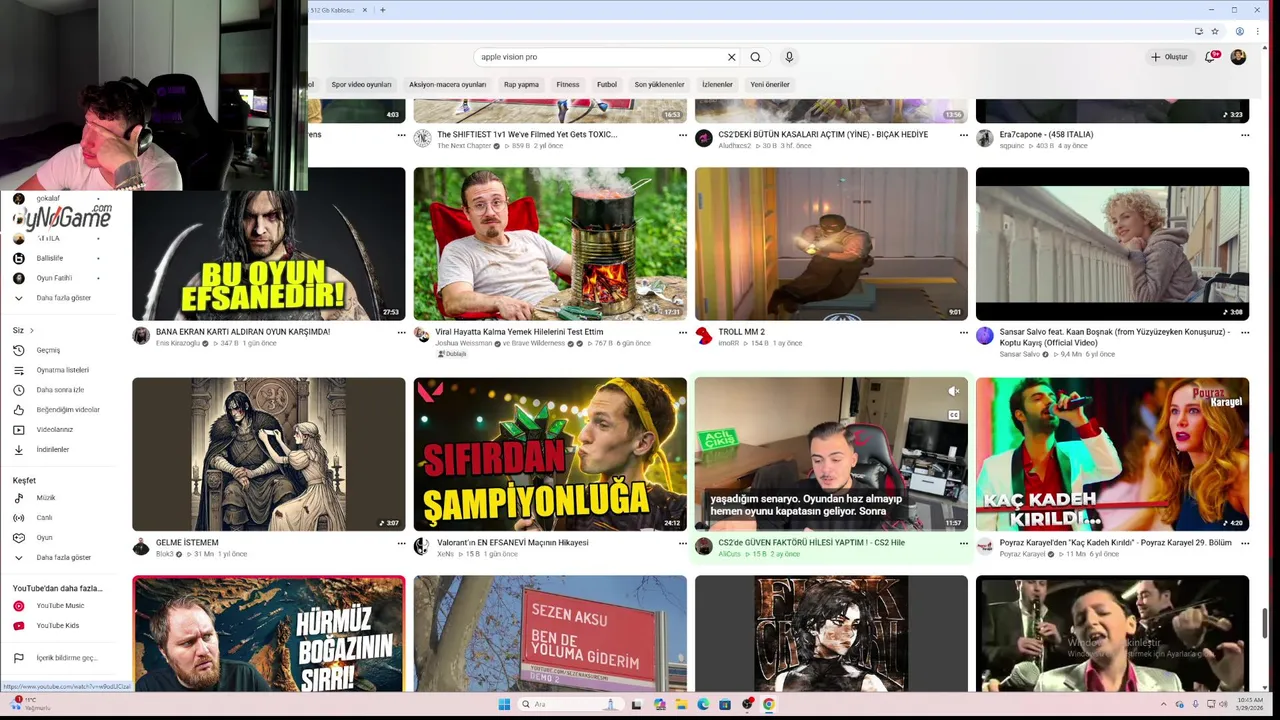Select the Son yüklenenler chip
The width and height of the screenshot is (1280, 720).
659,85
